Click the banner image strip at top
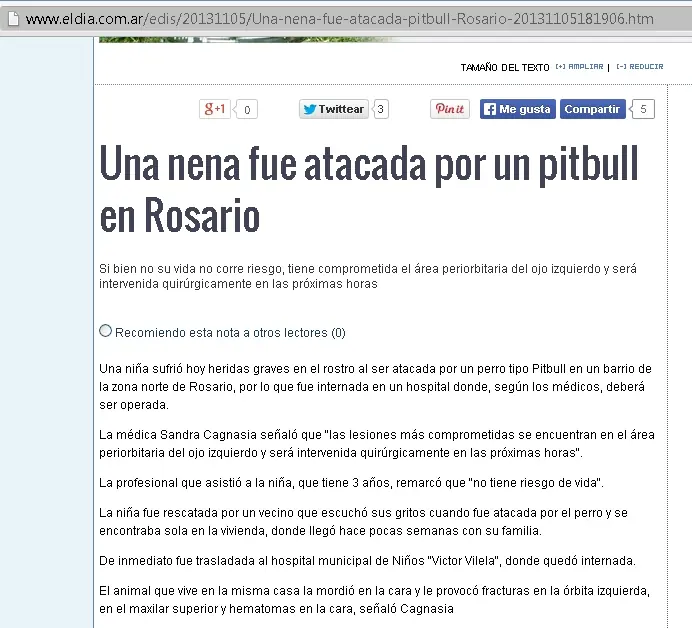Screen dimensions: 692x628 pos(247,40)
